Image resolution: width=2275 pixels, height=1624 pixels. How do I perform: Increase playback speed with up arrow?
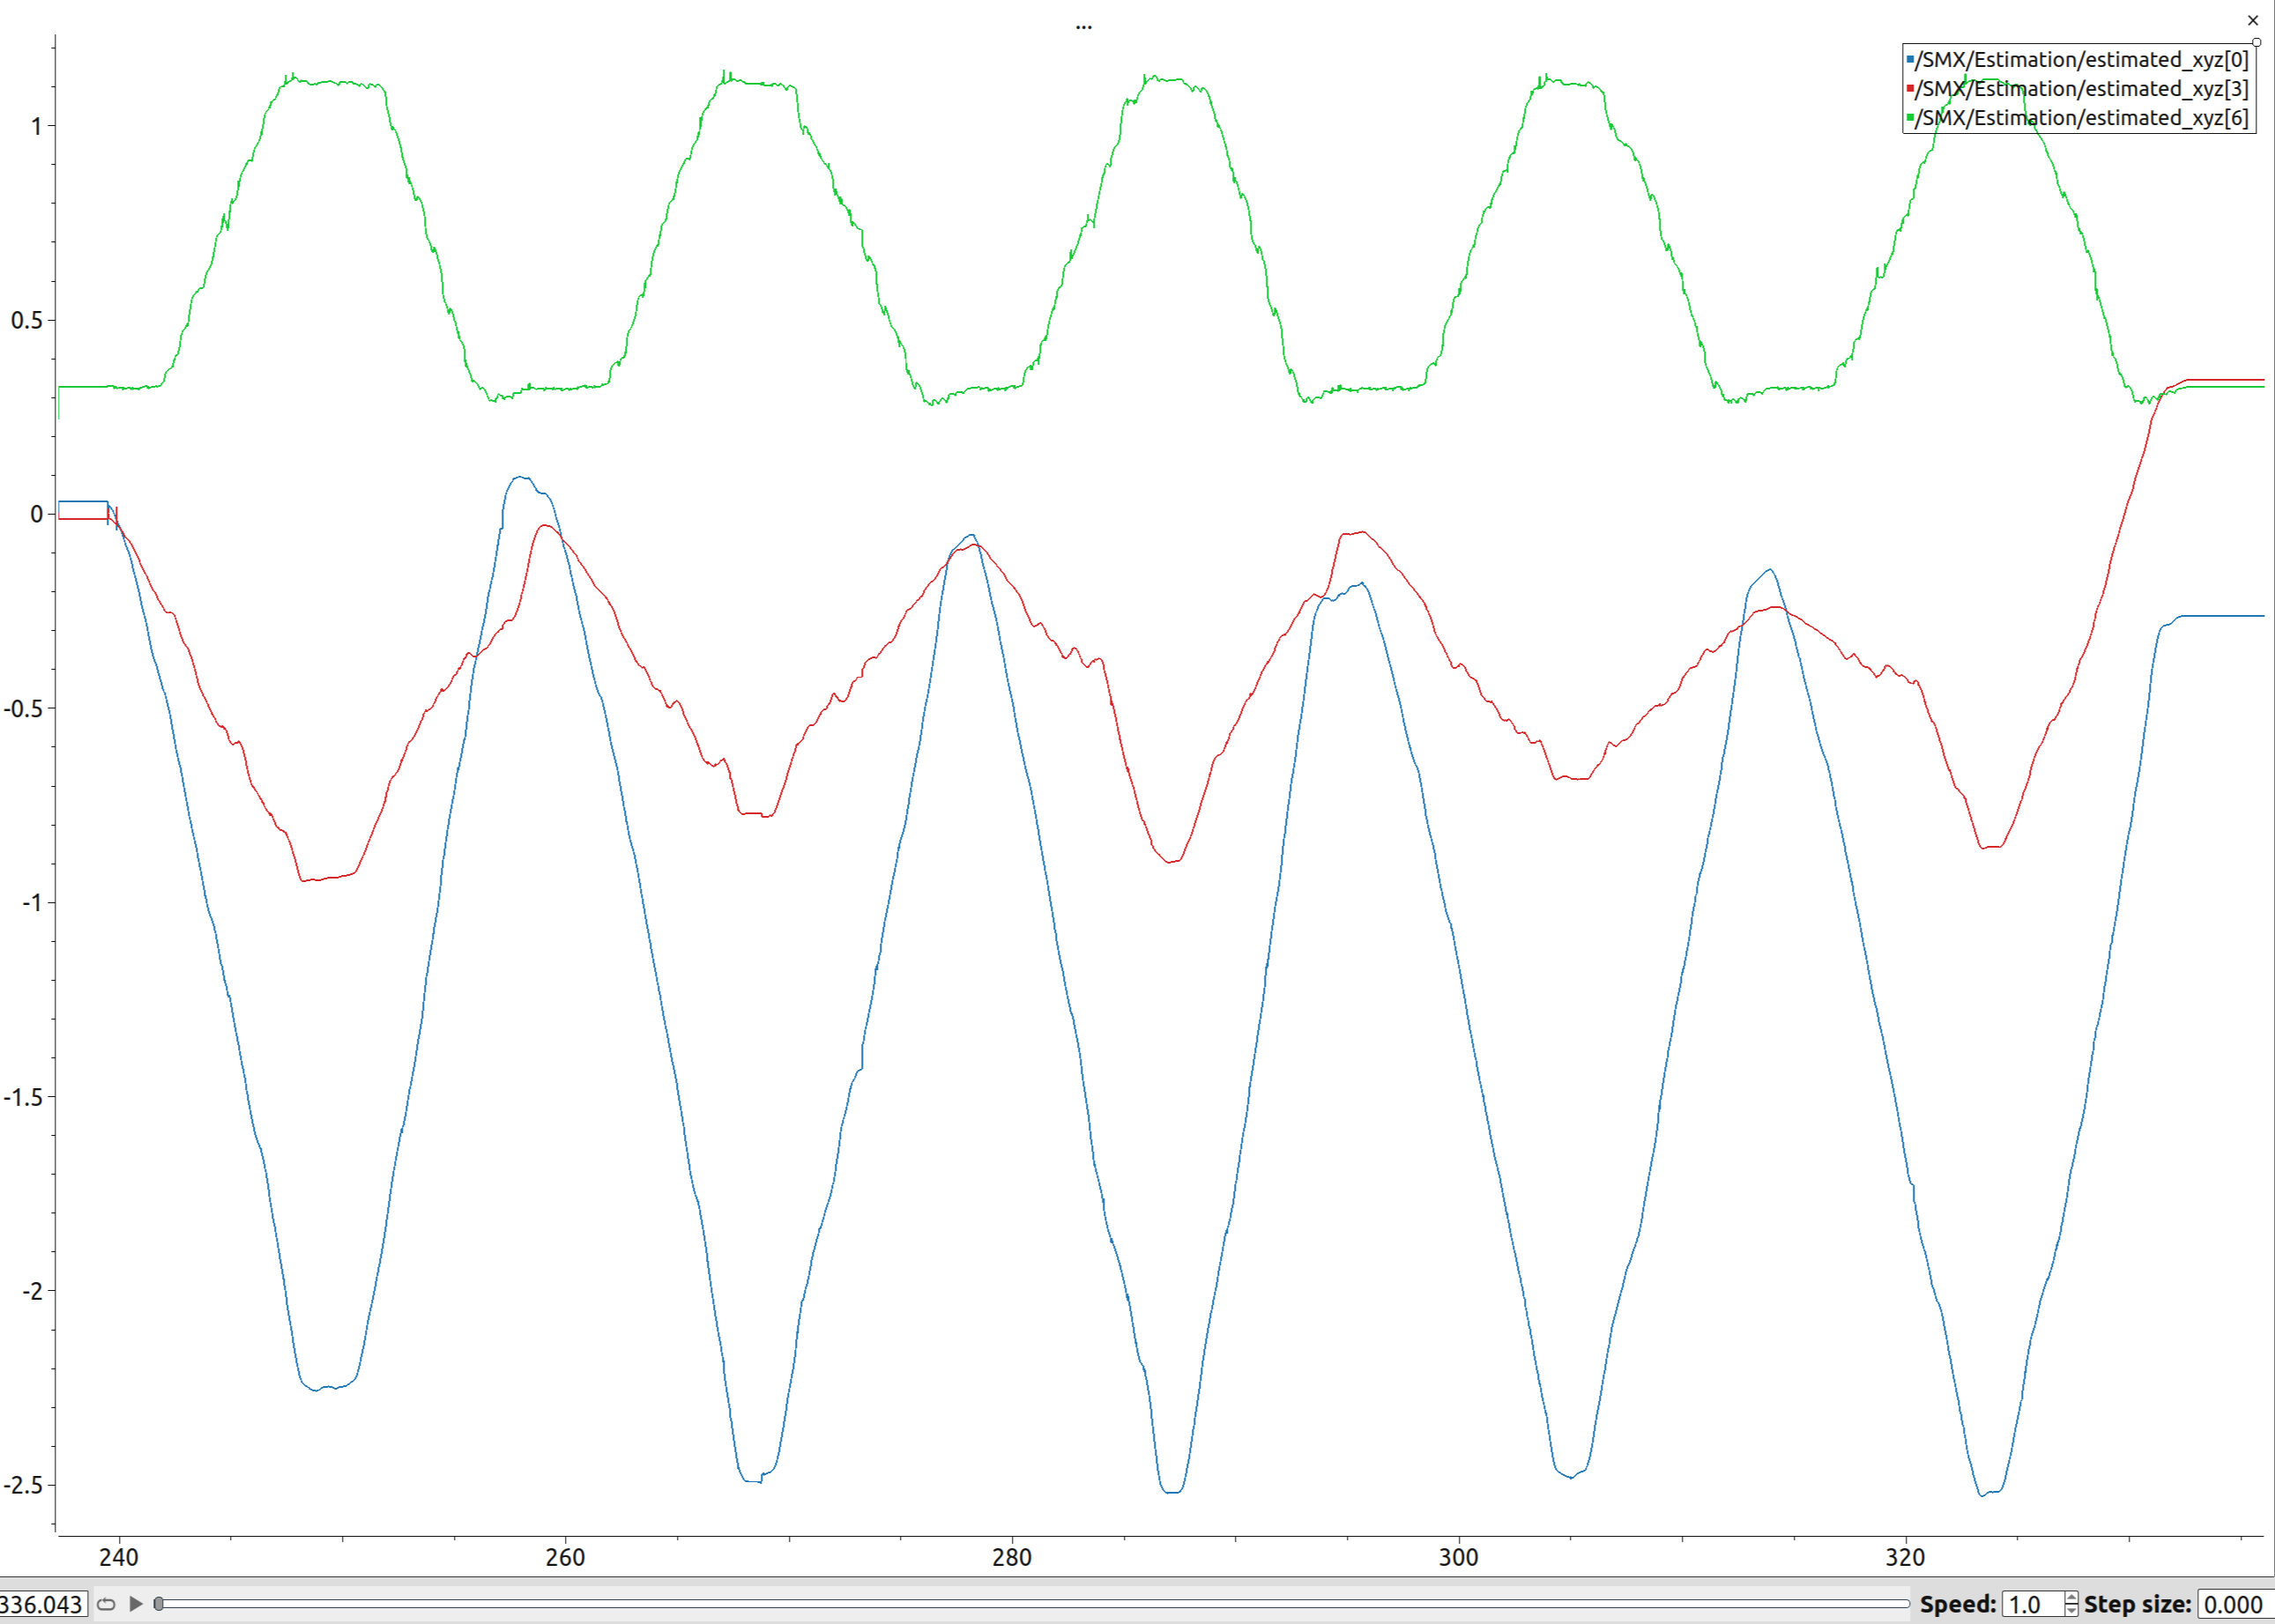2071,1597
